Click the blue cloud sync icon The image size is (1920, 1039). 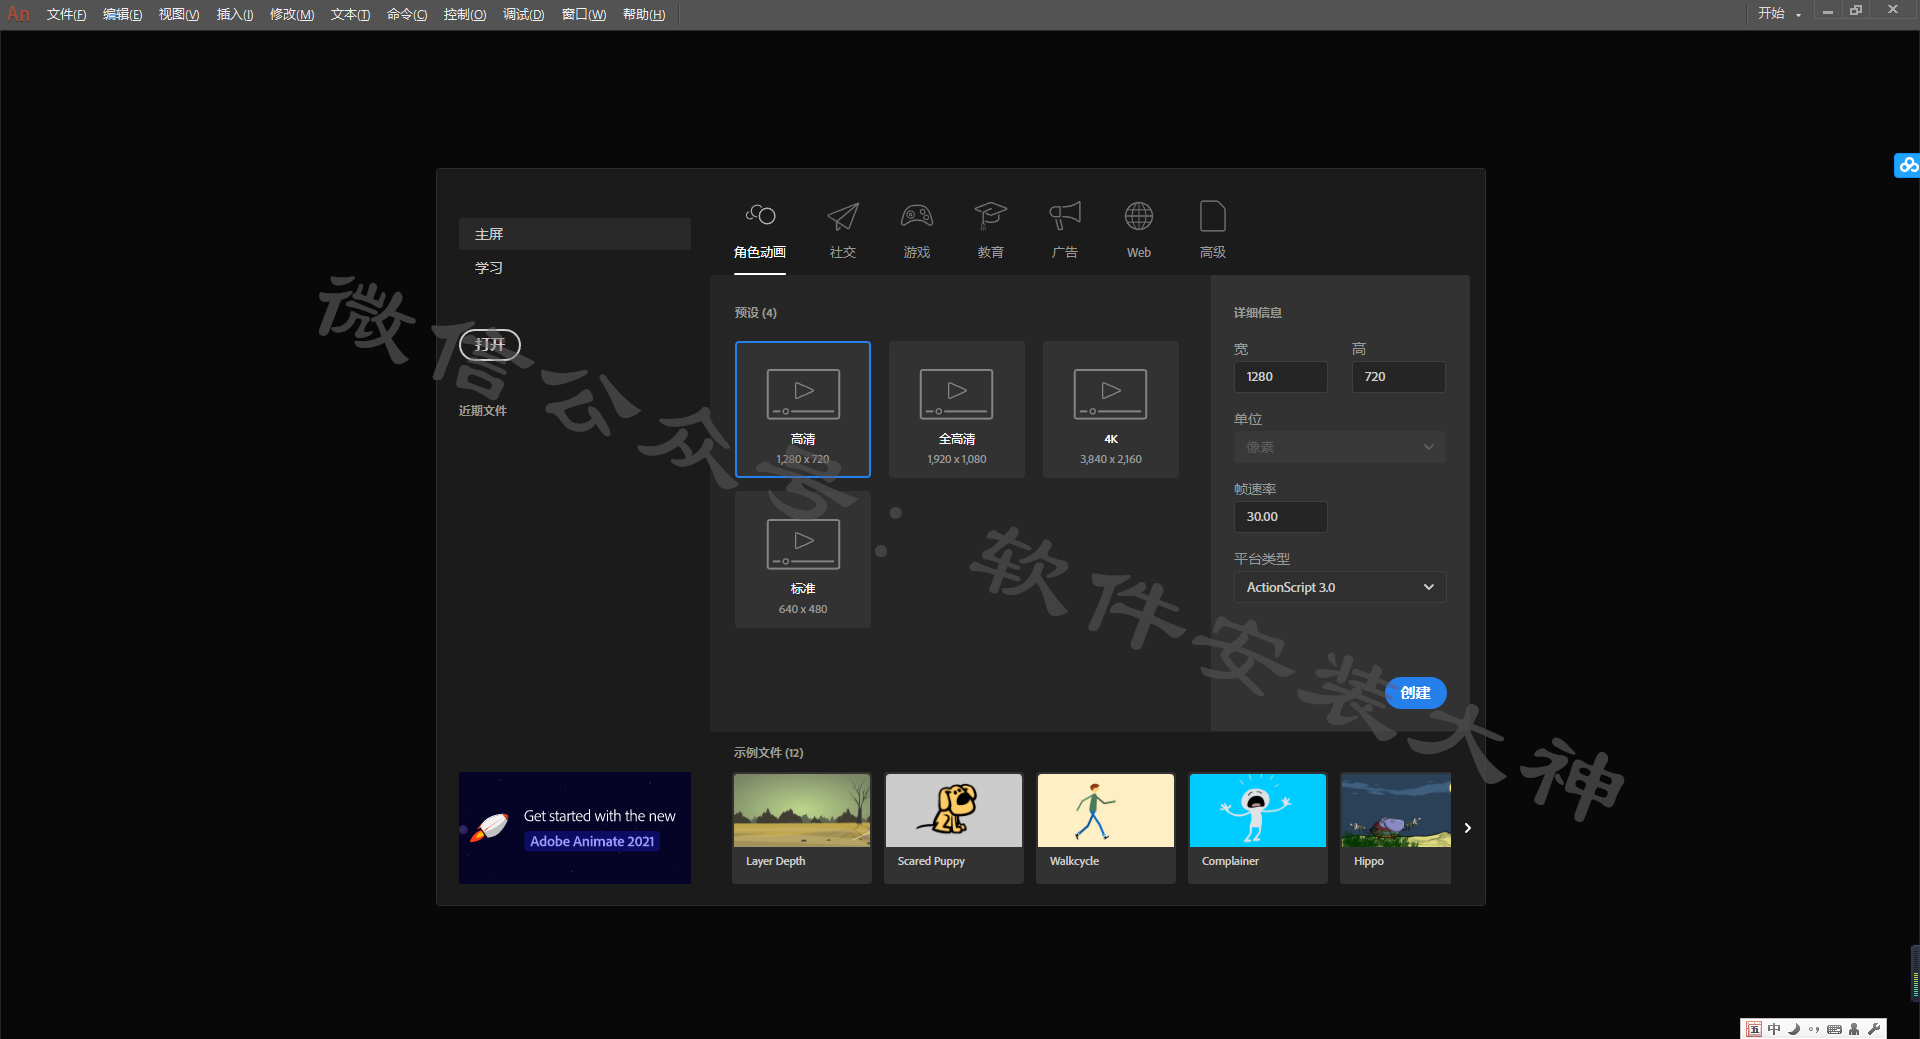1908,165
